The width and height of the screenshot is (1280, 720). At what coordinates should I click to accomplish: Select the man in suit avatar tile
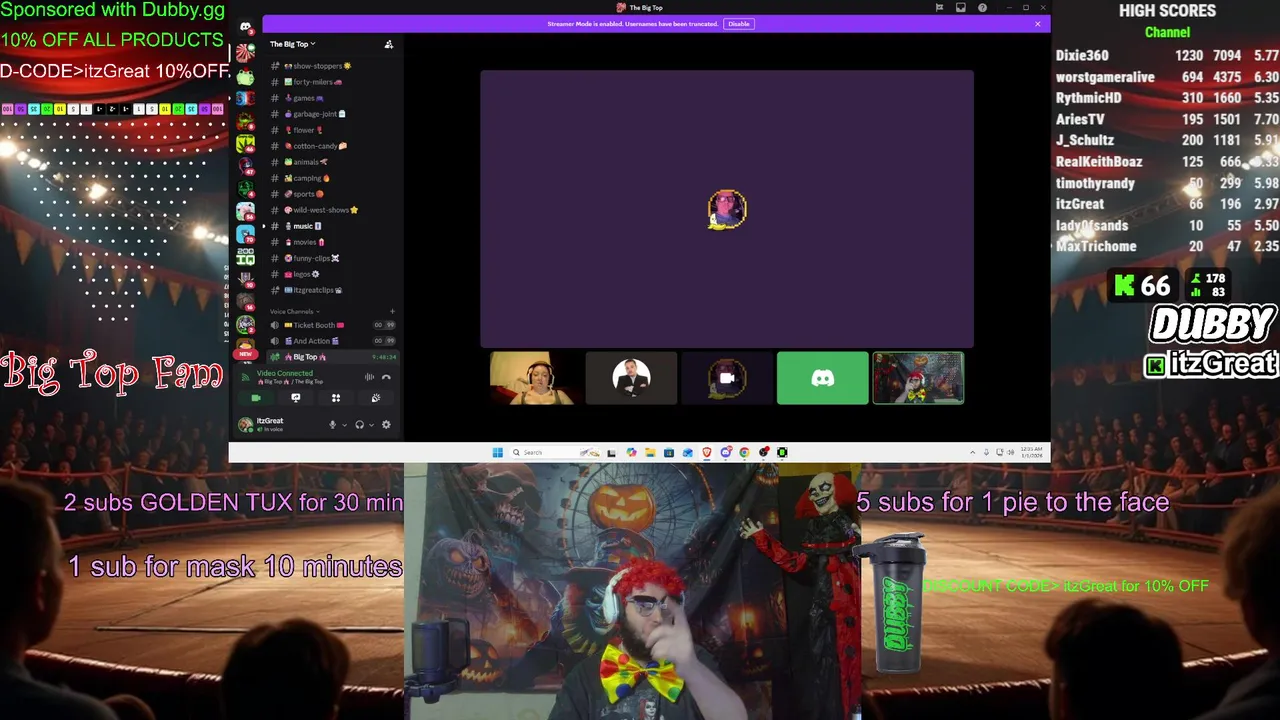click(630, 378)
